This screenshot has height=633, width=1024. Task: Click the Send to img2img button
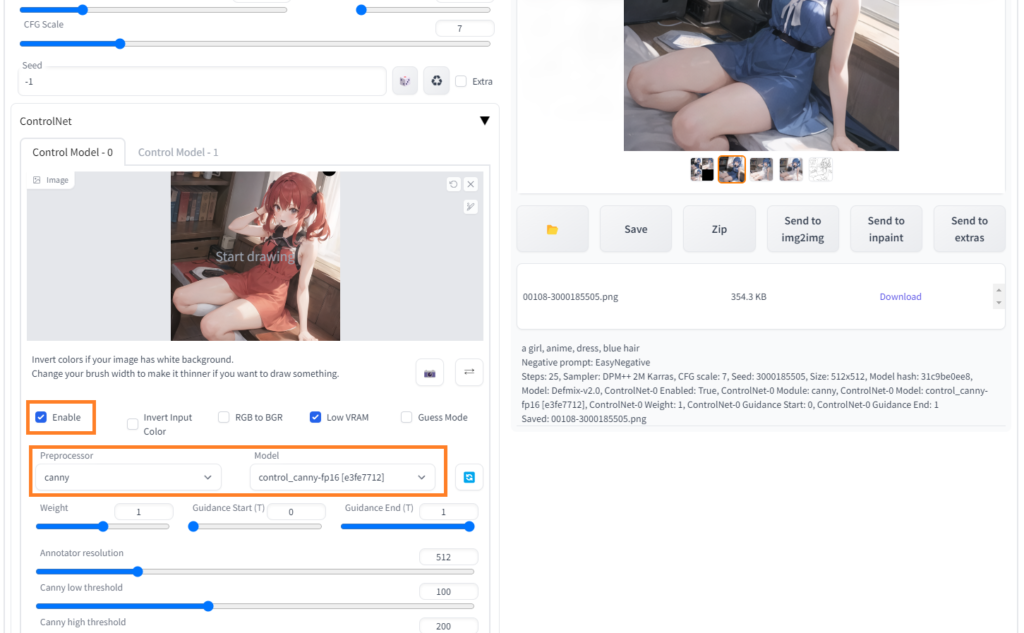(x=802, y=229)
